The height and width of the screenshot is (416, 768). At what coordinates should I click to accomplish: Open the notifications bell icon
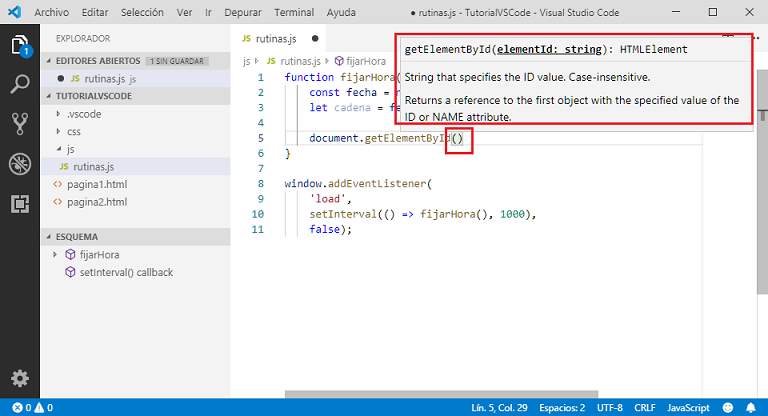[750, 408]
